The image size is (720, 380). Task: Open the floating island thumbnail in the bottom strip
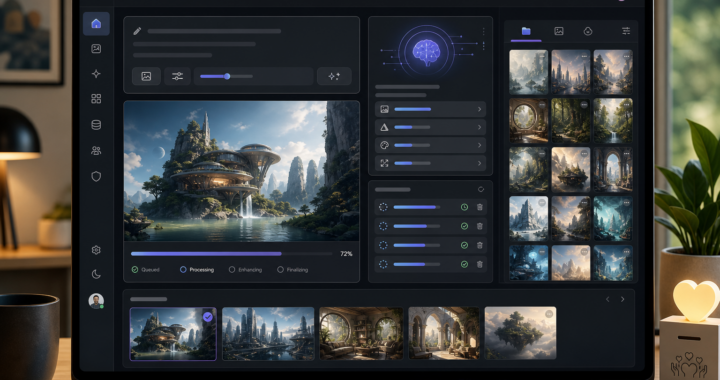point(520,333)
